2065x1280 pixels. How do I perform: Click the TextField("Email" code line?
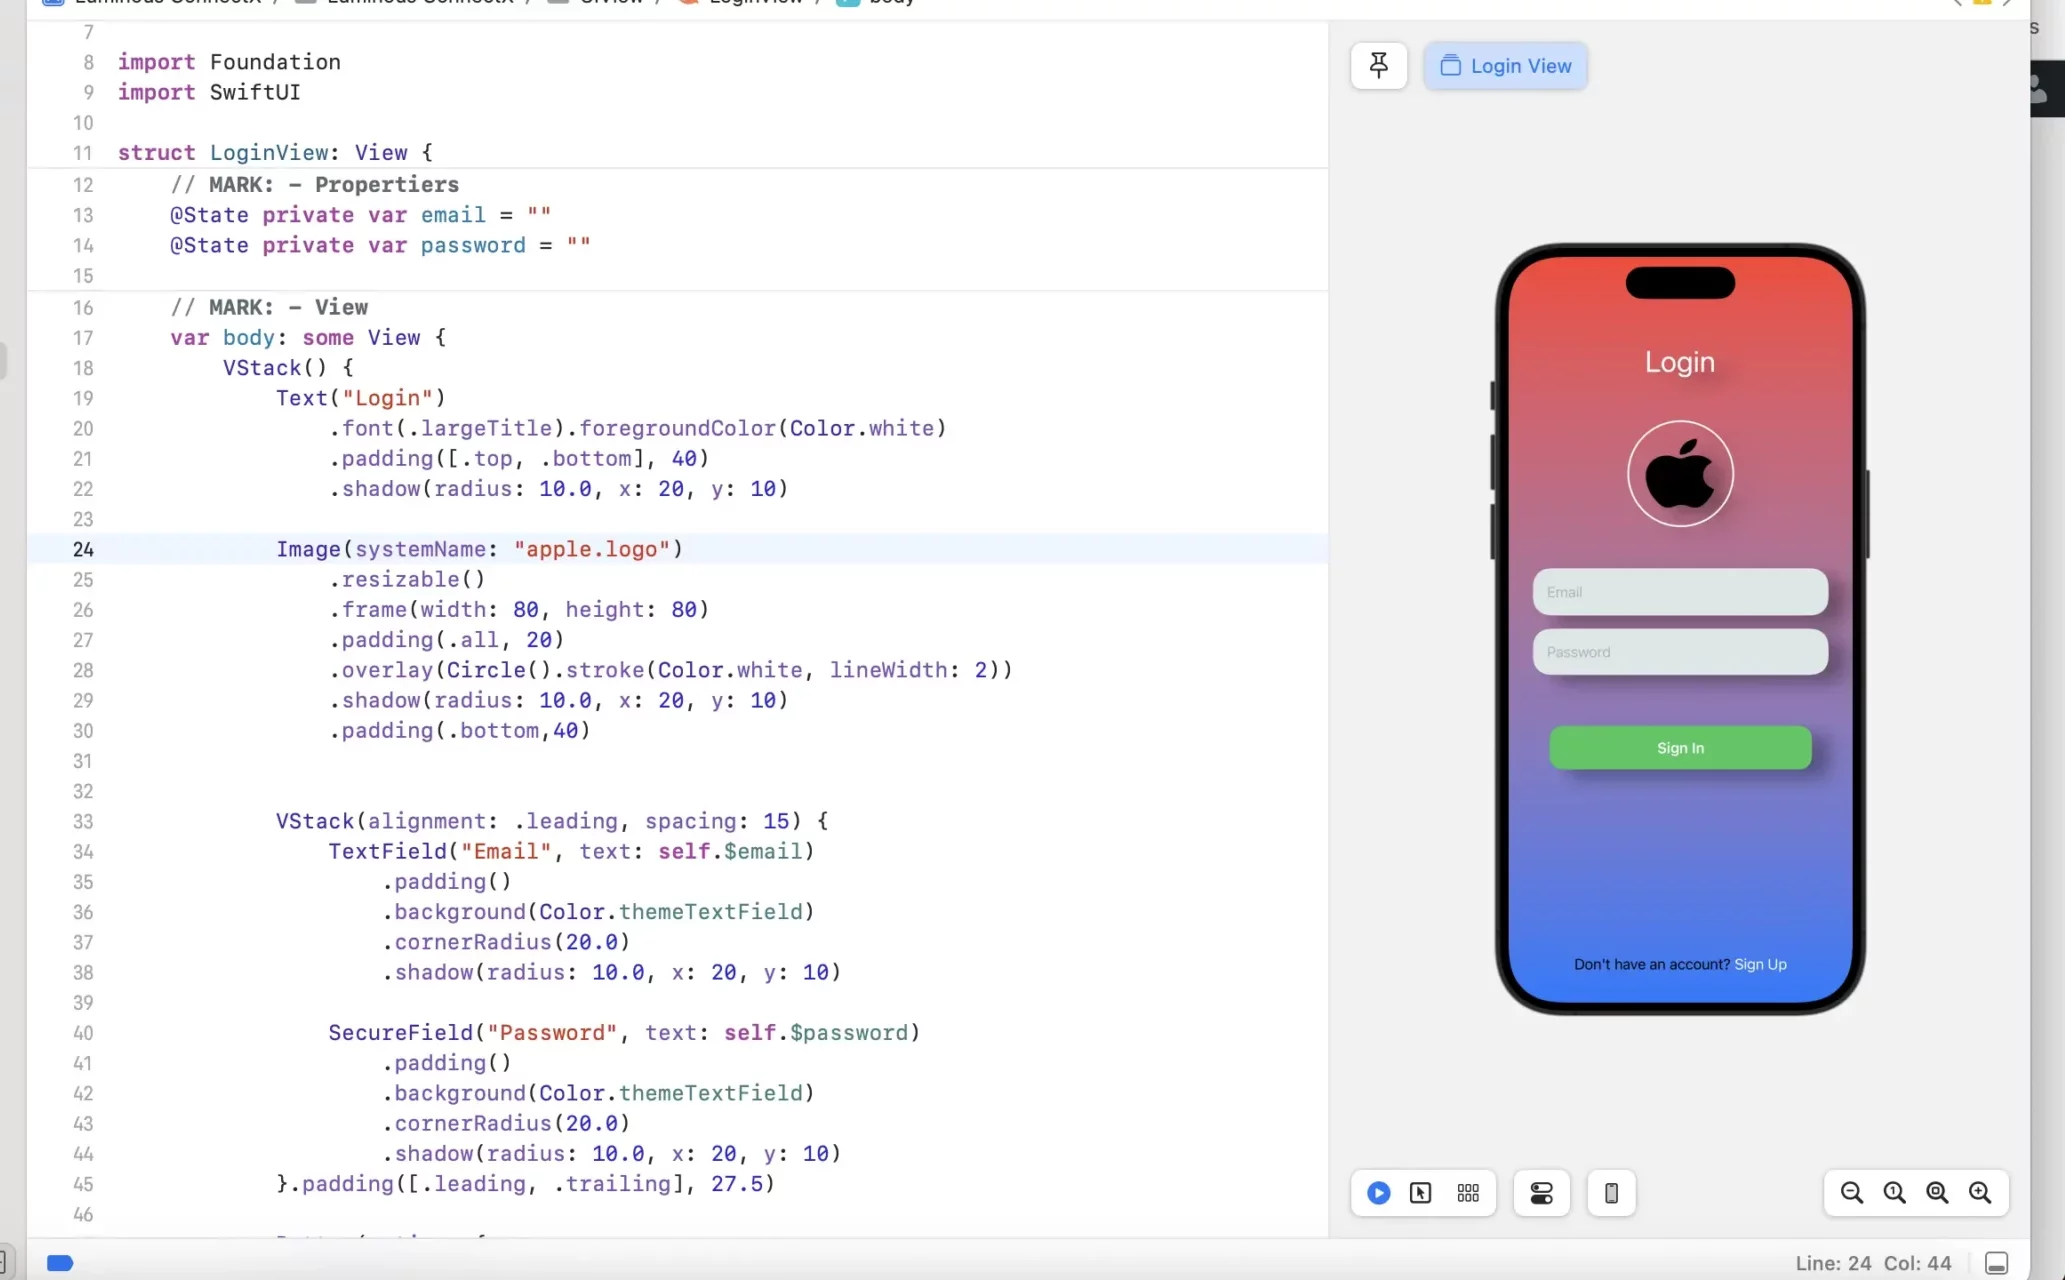pos(572,851)
